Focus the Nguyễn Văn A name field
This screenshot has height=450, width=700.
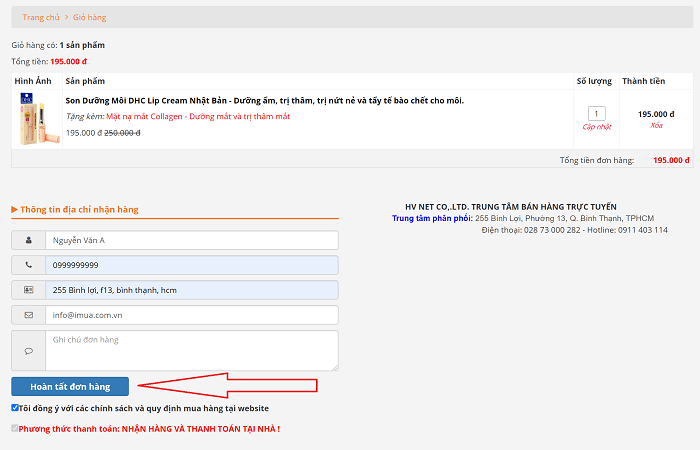click(192, 240)
